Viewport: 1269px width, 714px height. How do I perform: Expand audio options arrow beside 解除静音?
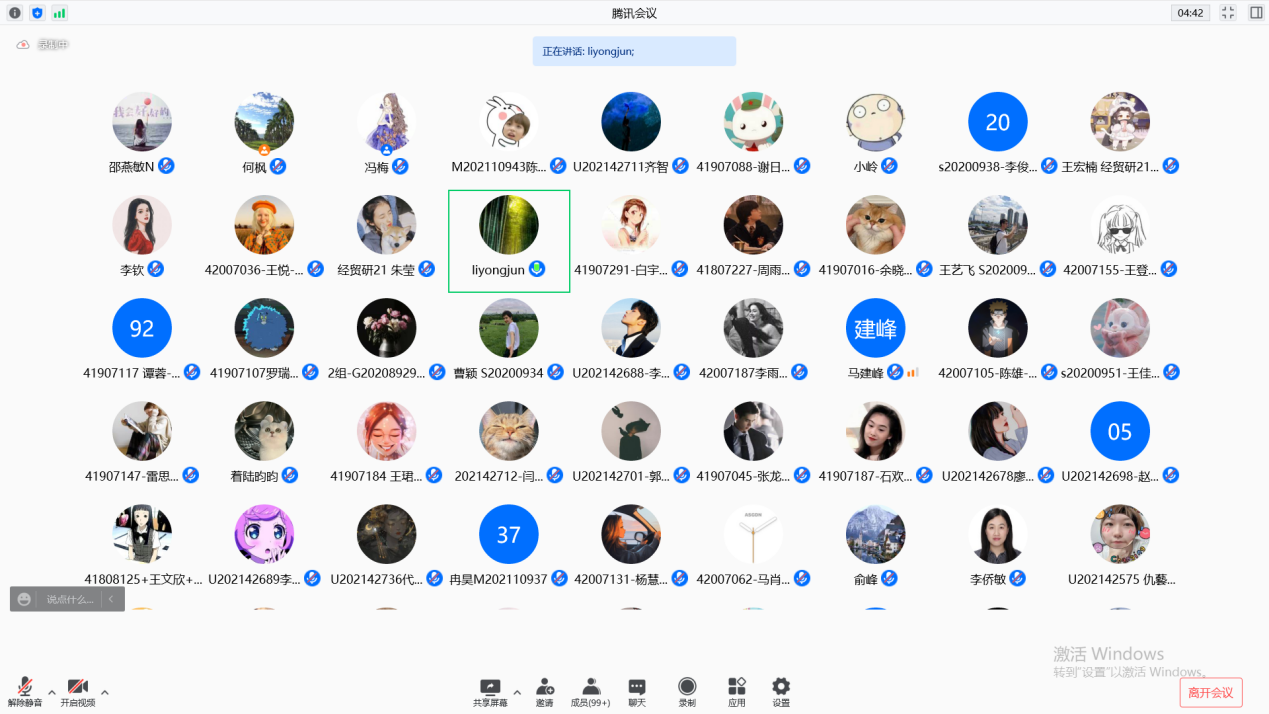[52, 692]
